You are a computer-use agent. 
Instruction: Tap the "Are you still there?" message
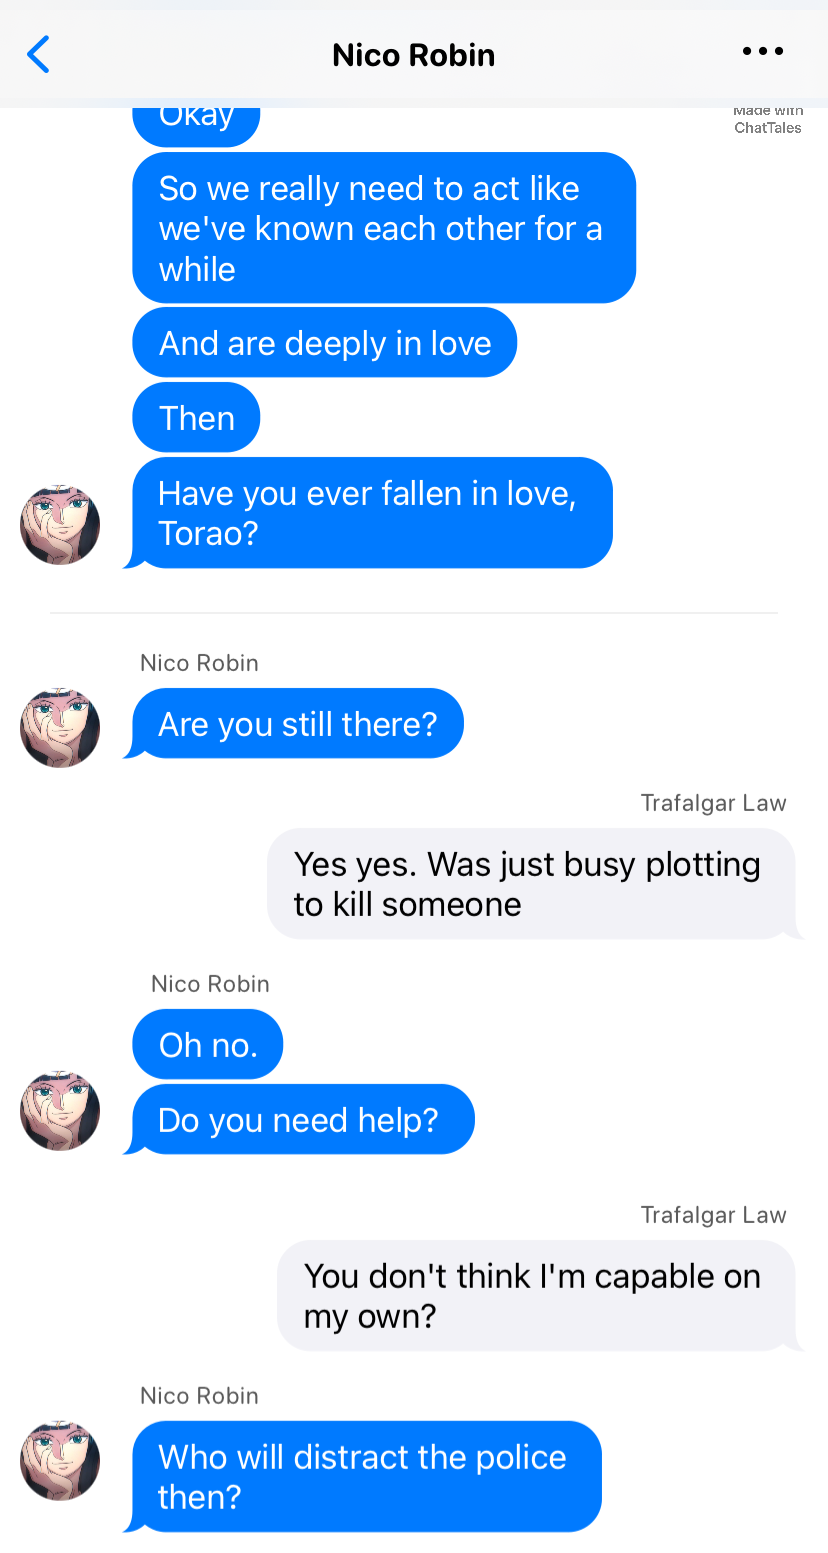(x=297, y=723)
